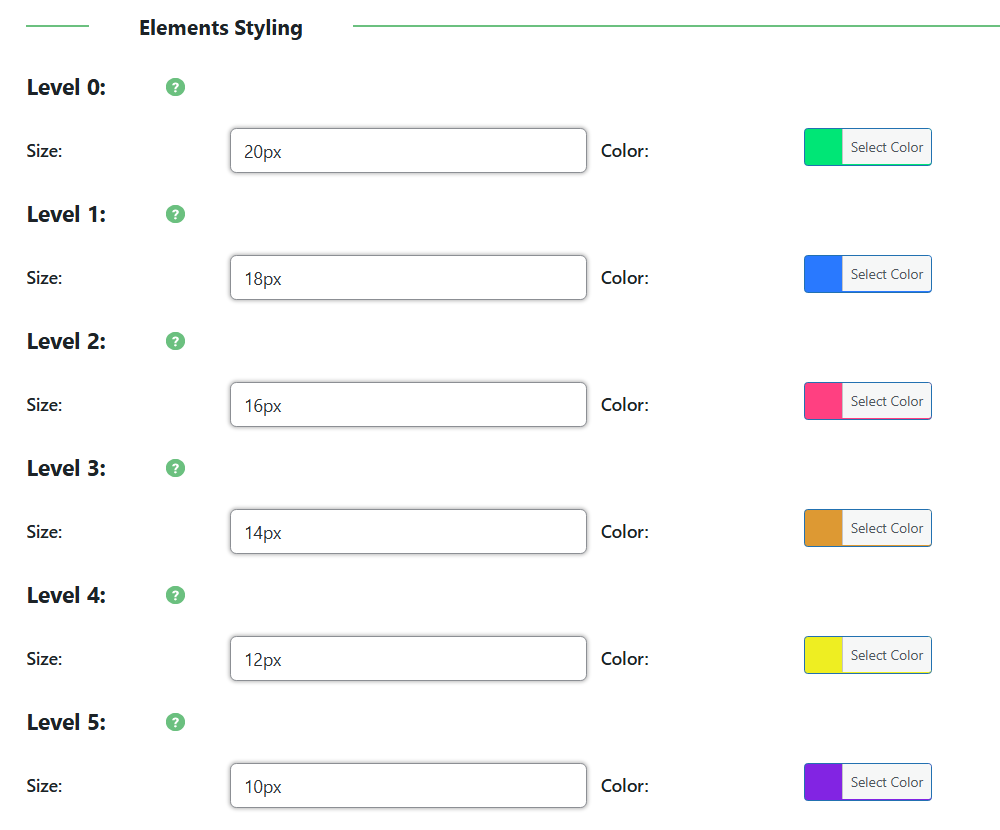Open the pink color swatch for Level 2

(823, 401)
